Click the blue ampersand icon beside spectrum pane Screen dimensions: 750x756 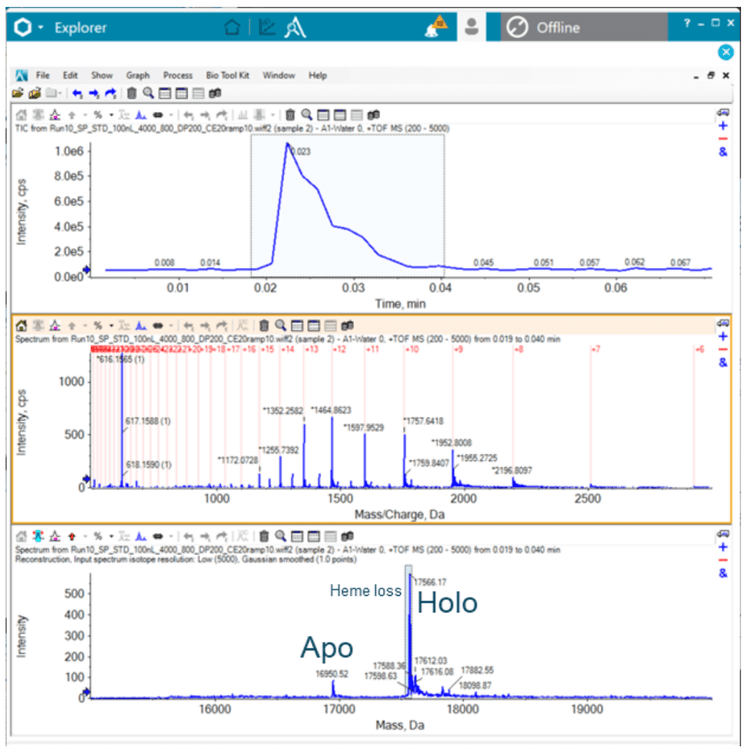pyautogui.click(x=723, y=363)
